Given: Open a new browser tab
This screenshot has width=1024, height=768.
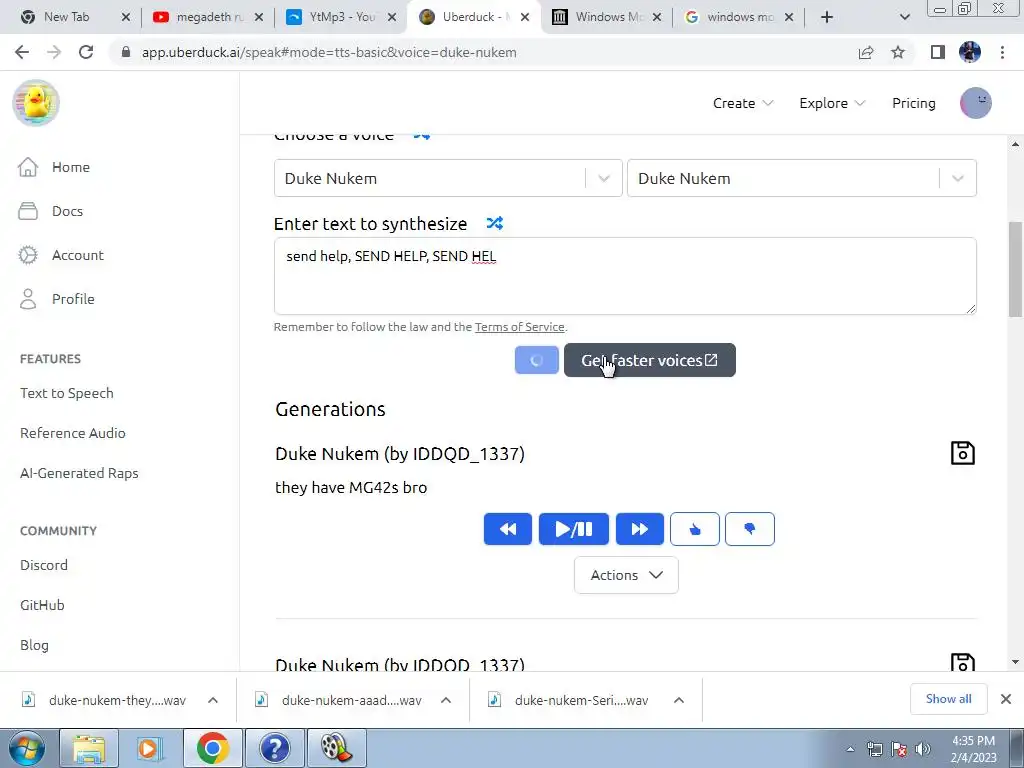Looking at the screenshot, I should [827, 17].
